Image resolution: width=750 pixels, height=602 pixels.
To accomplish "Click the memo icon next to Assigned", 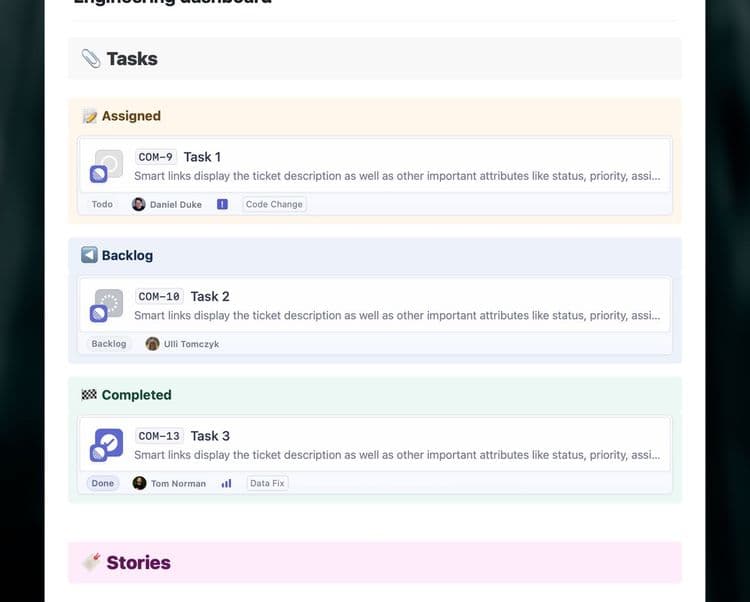I will click(x=89, y=116).
